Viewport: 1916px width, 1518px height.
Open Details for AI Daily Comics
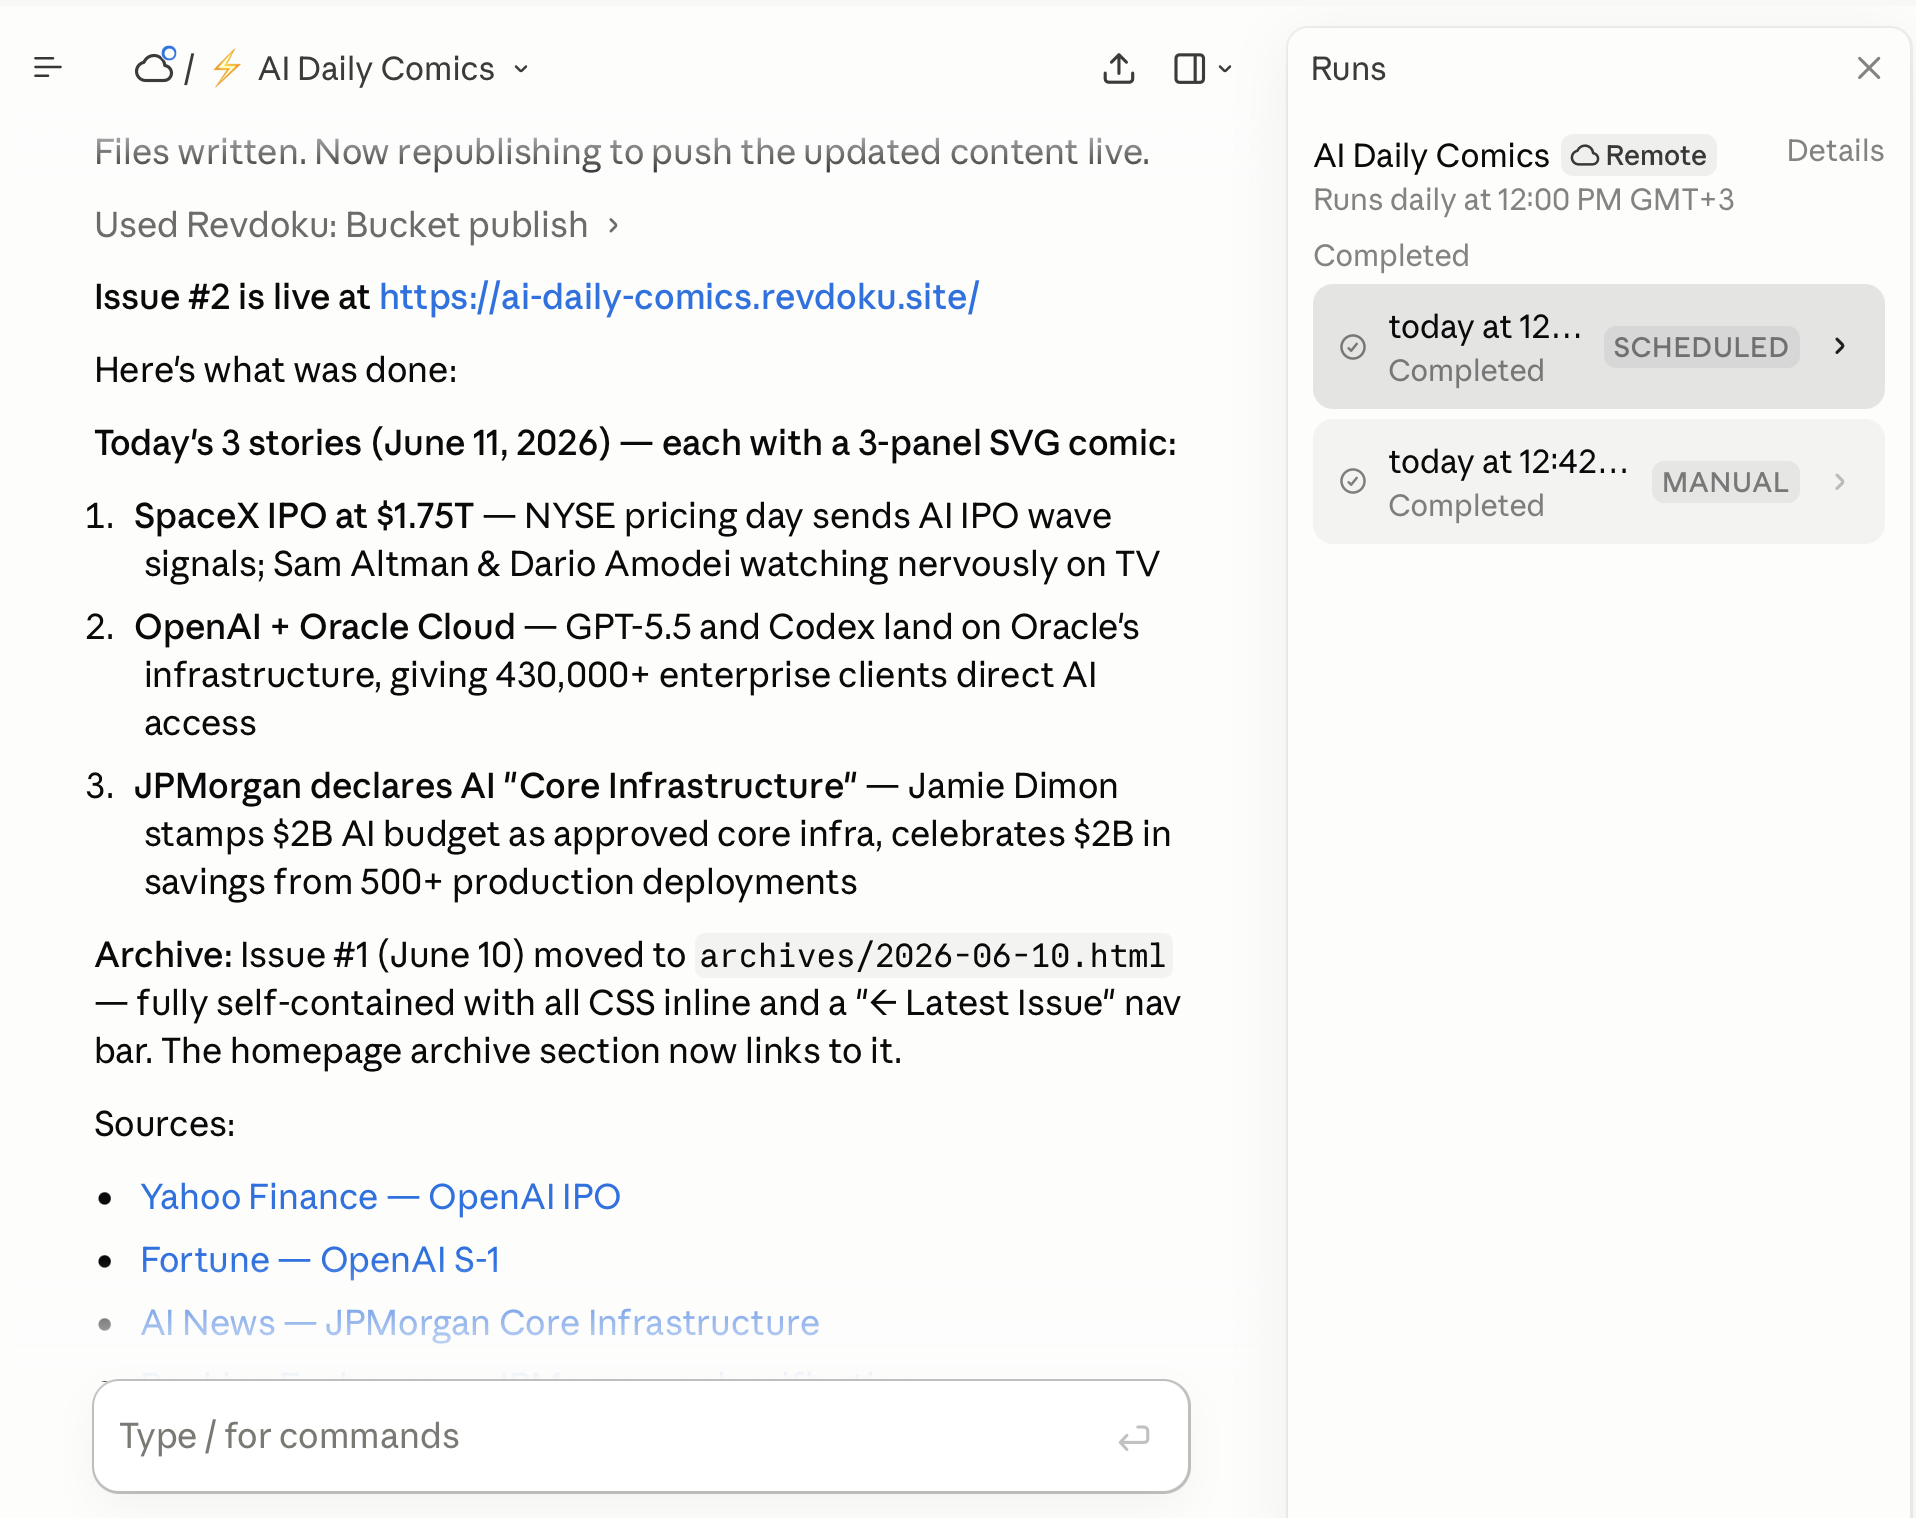(x=1835, y=151)
